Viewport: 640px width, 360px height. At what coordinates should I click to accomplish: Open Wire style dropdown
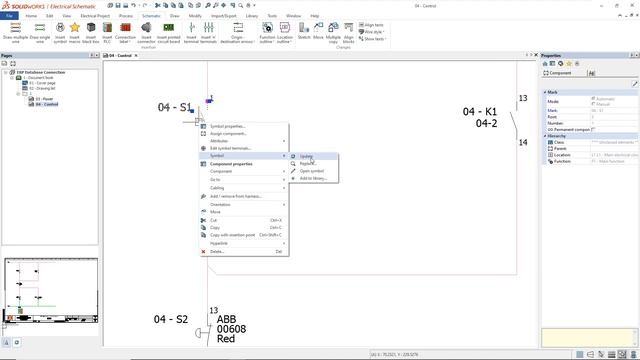click(371, 32)
